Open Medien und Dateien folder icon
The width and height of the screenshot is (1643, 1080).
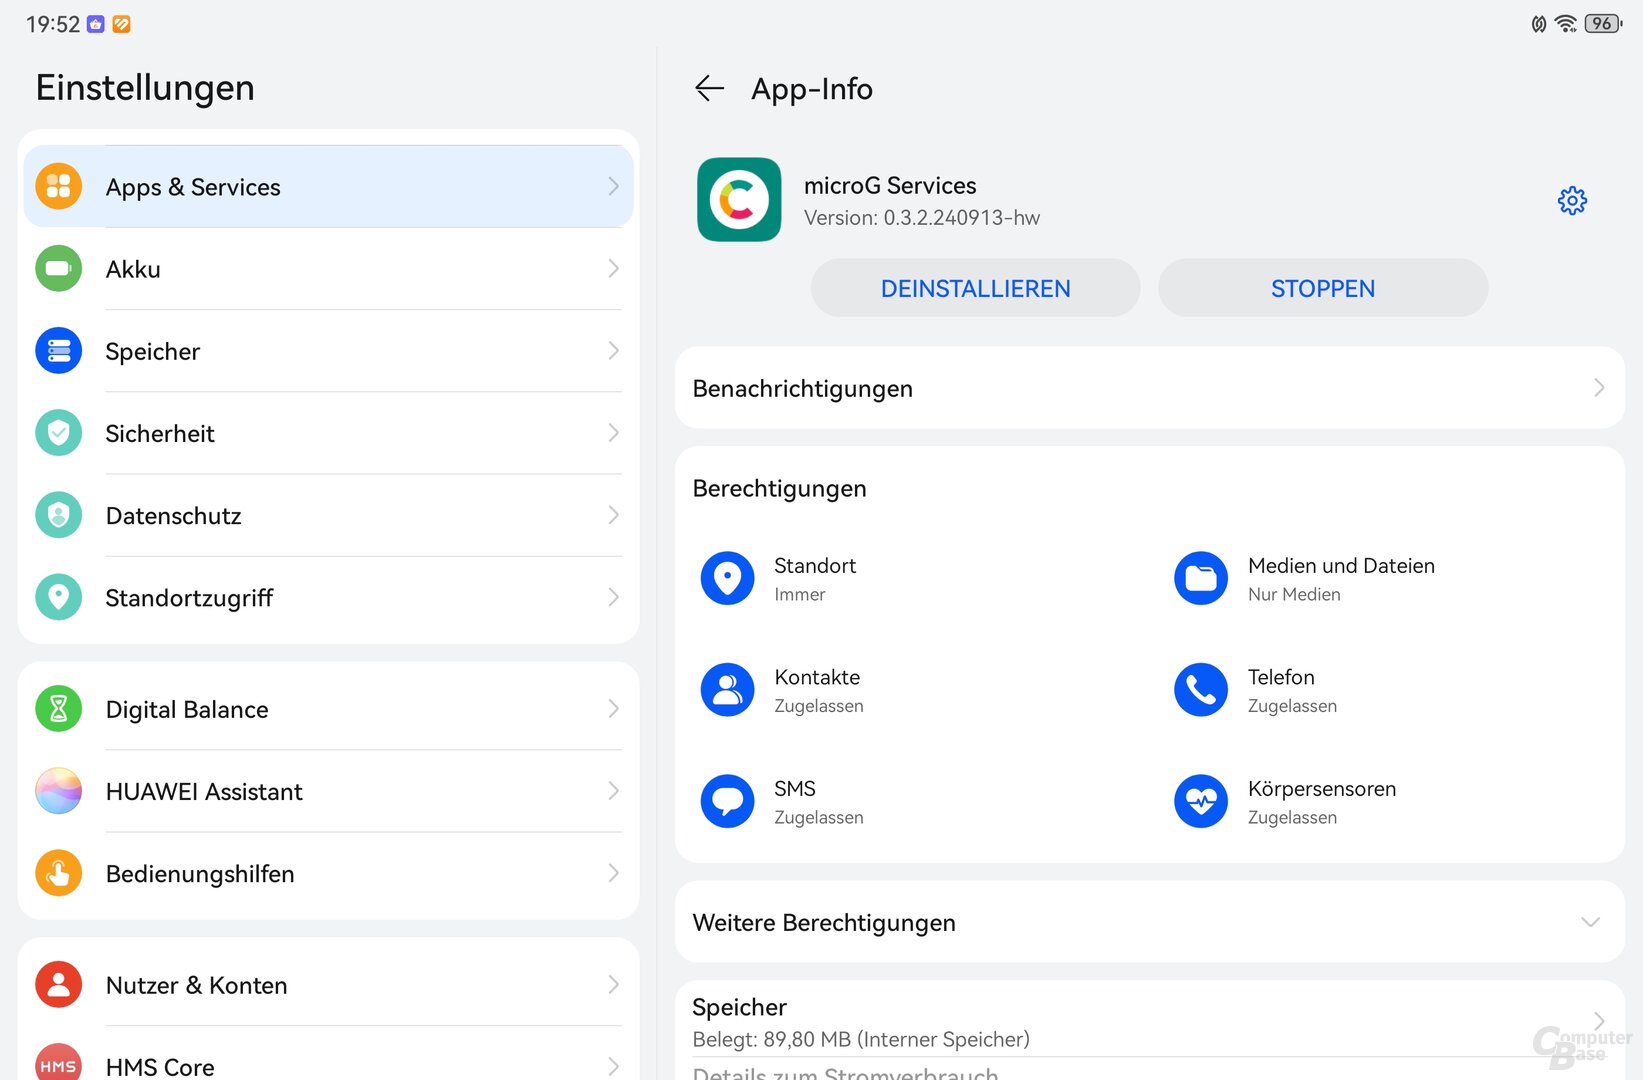pyautogui.click(x=1201, y=578)
